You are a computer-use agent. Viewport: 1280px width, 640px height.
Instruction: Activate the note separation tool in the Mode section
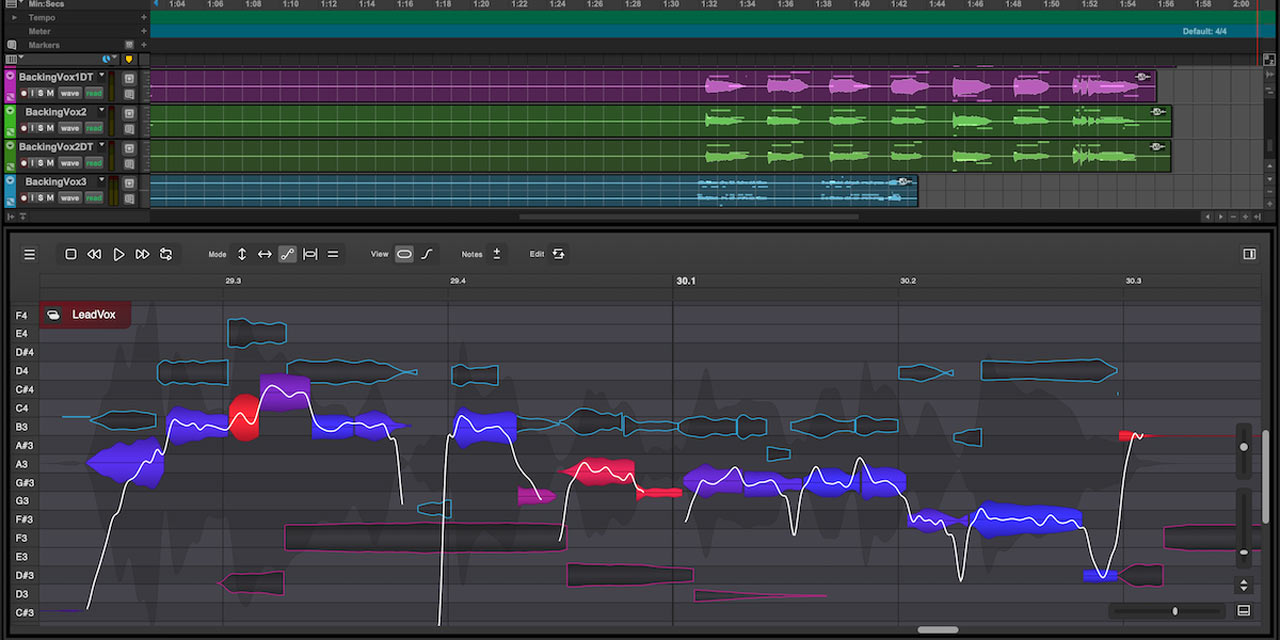tap(311, 253)
